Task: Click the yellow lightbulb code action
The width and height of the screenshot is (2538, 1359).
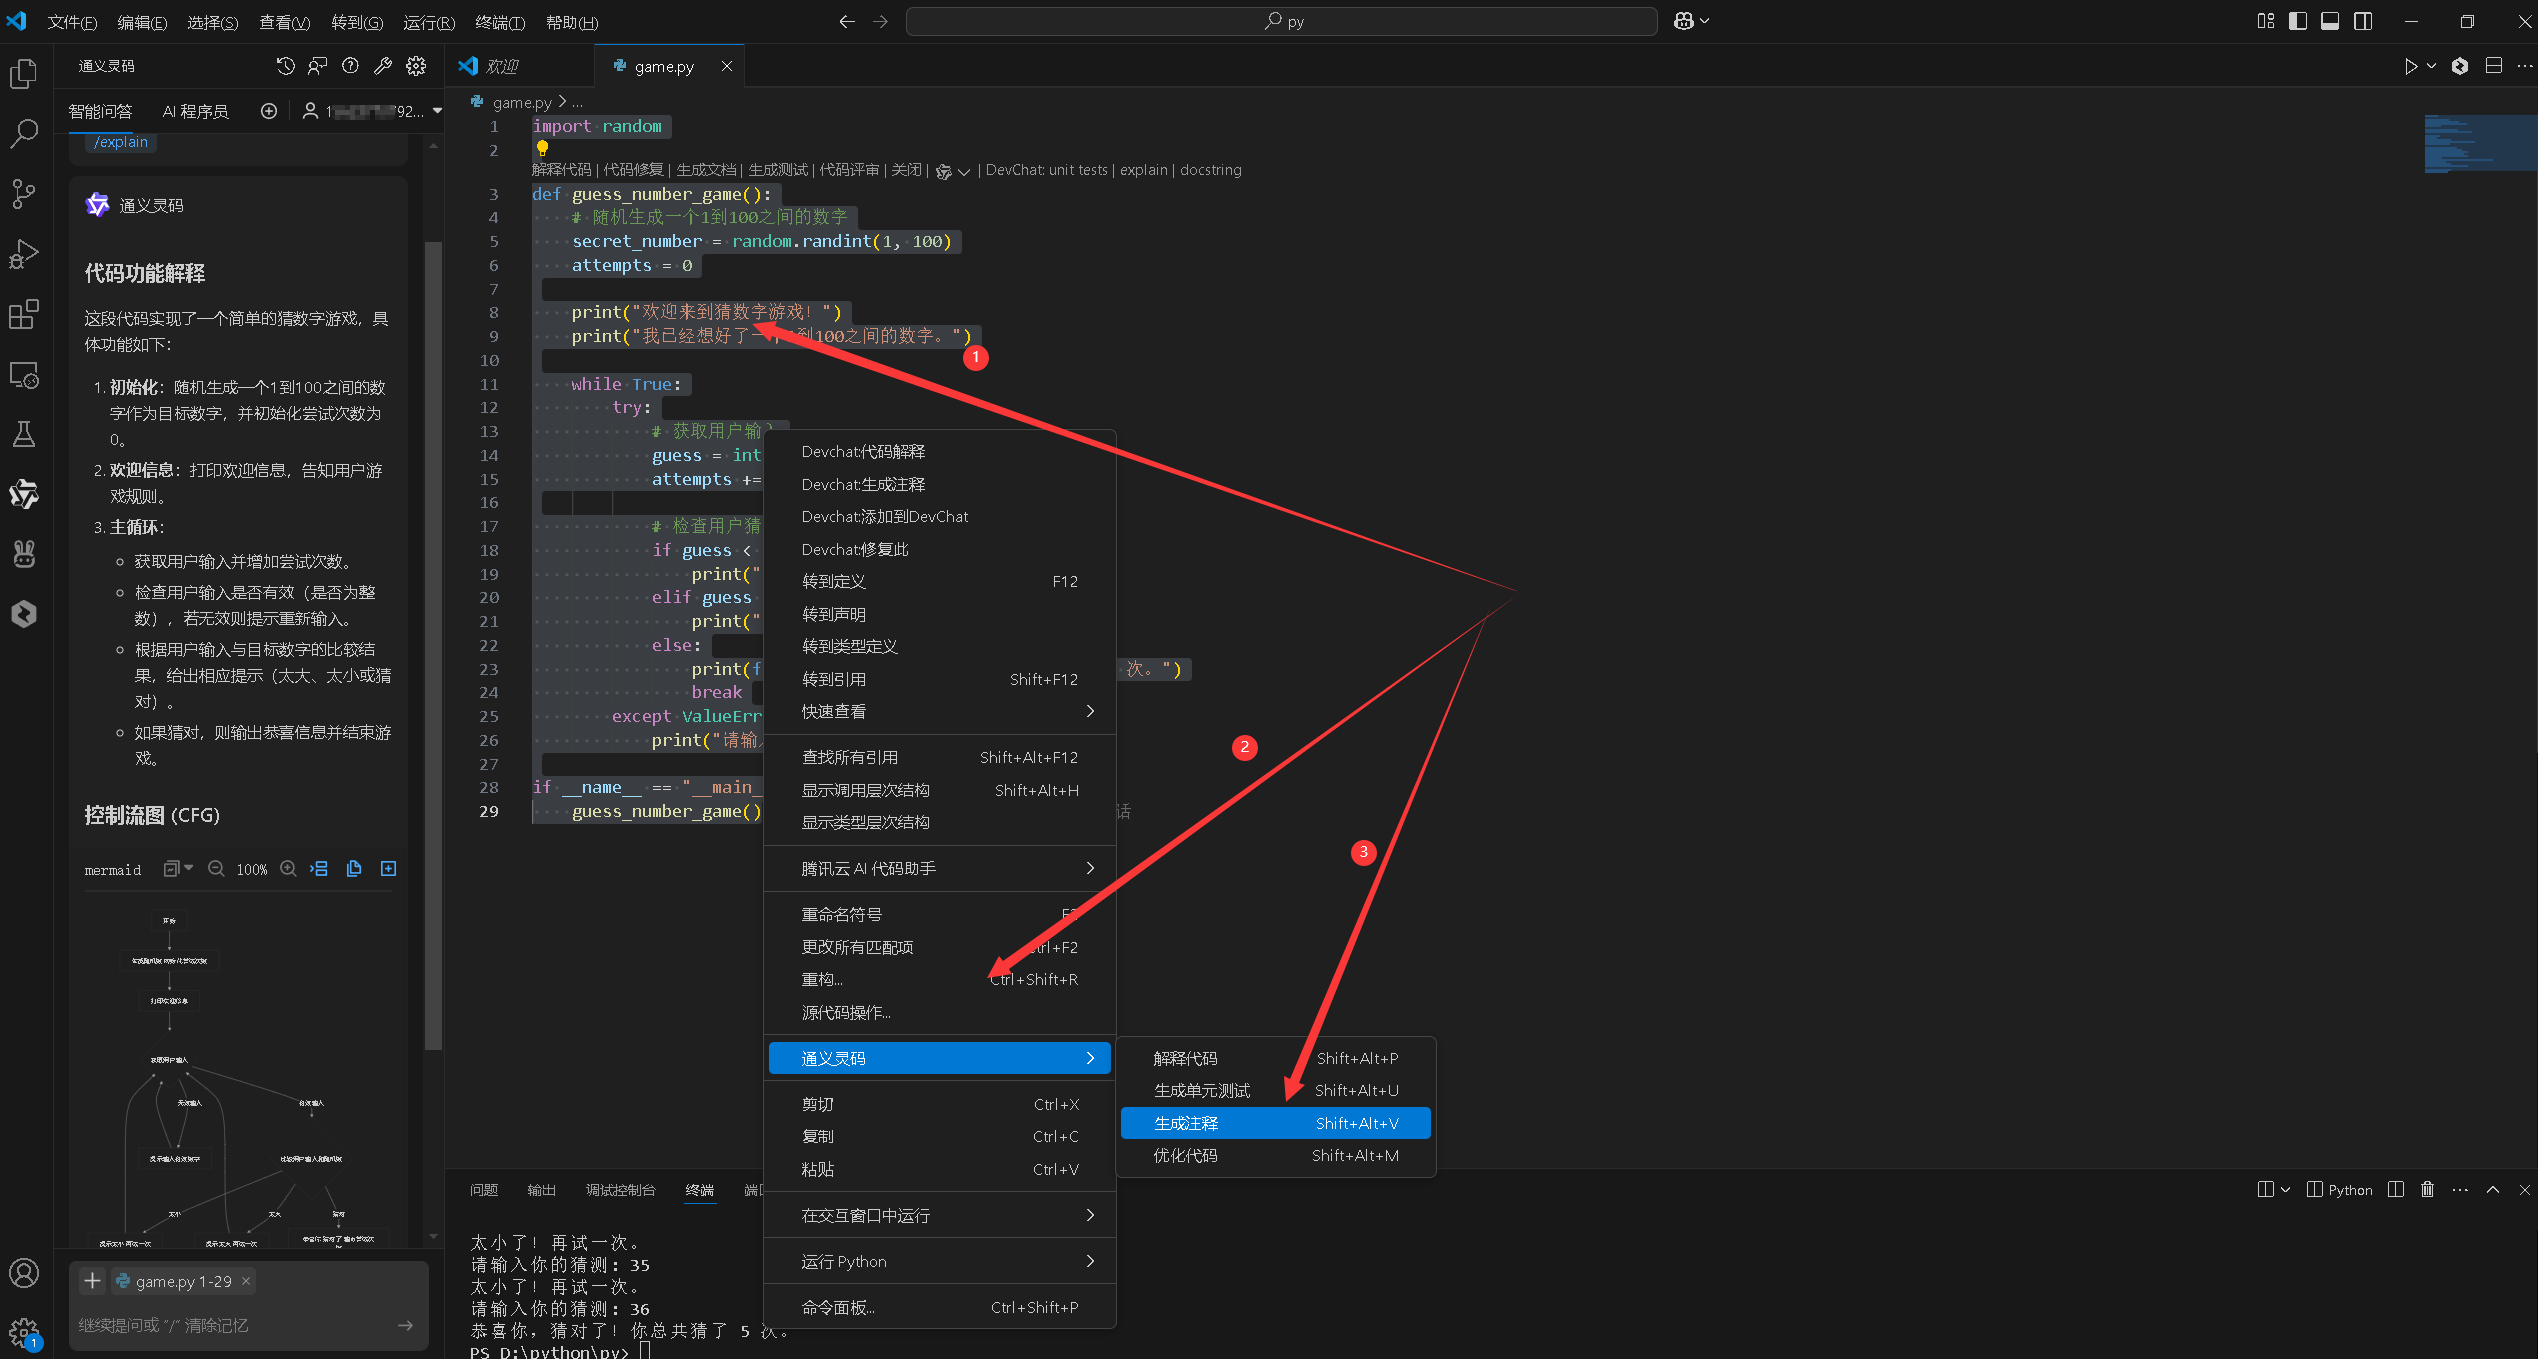Action: point(542,148)
